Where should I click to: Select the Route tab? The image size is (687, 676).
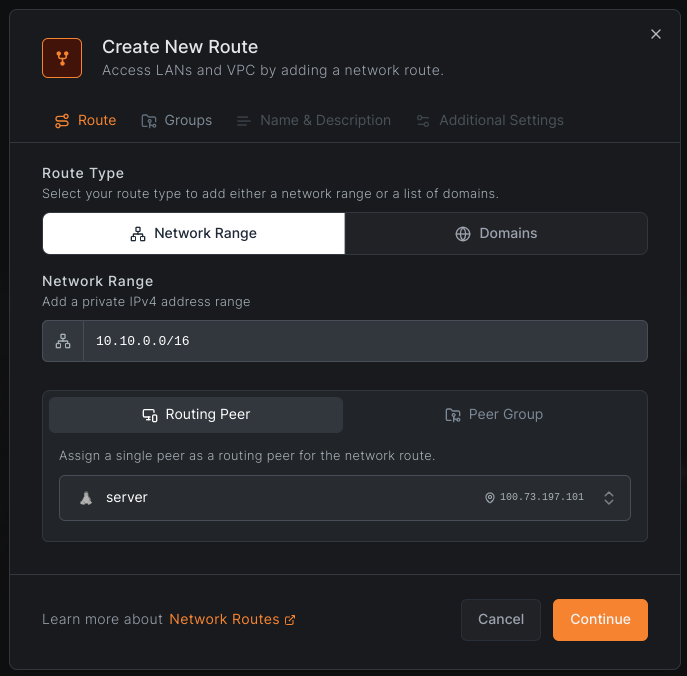point(85,120)
